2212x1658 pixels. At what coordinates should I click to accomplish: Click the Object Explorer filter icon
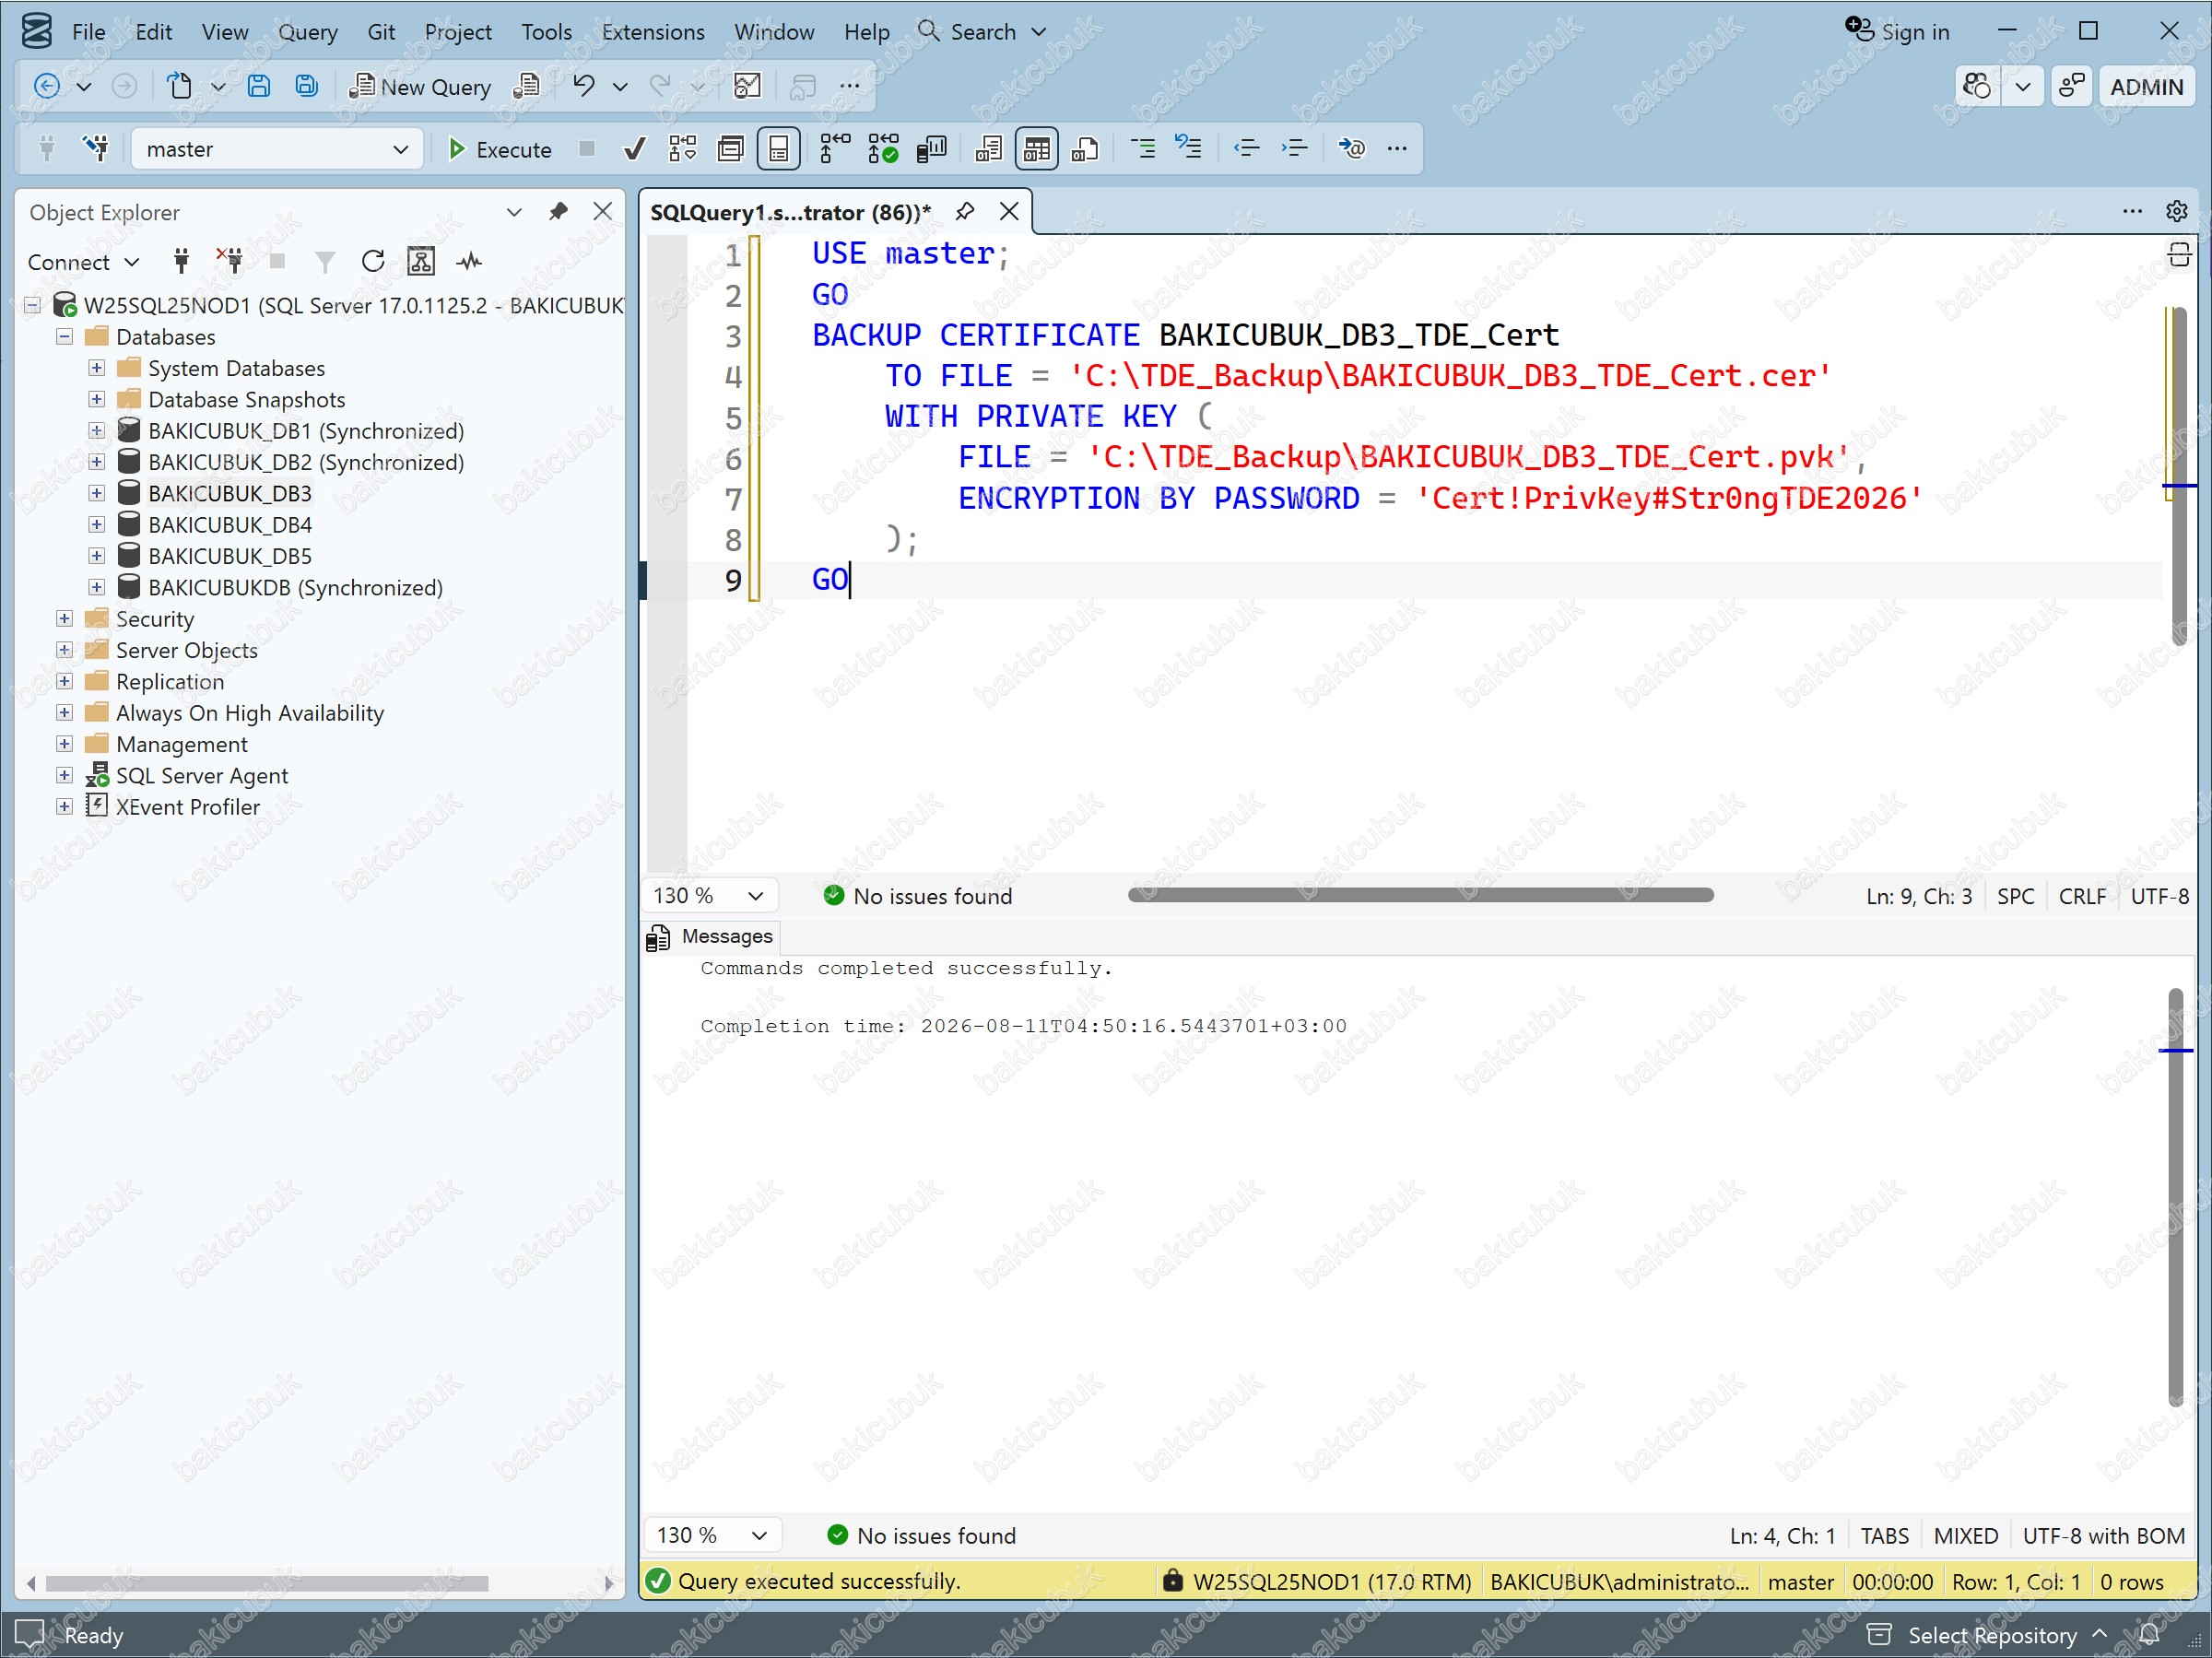coord(324,262)
